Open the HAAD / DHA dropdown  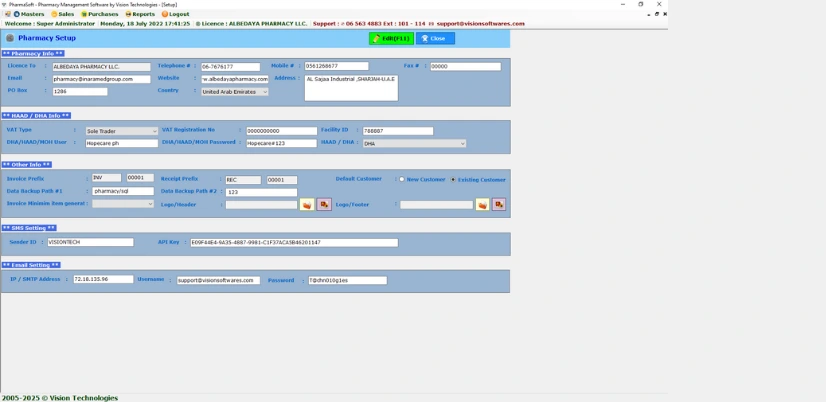click(462, 144)
